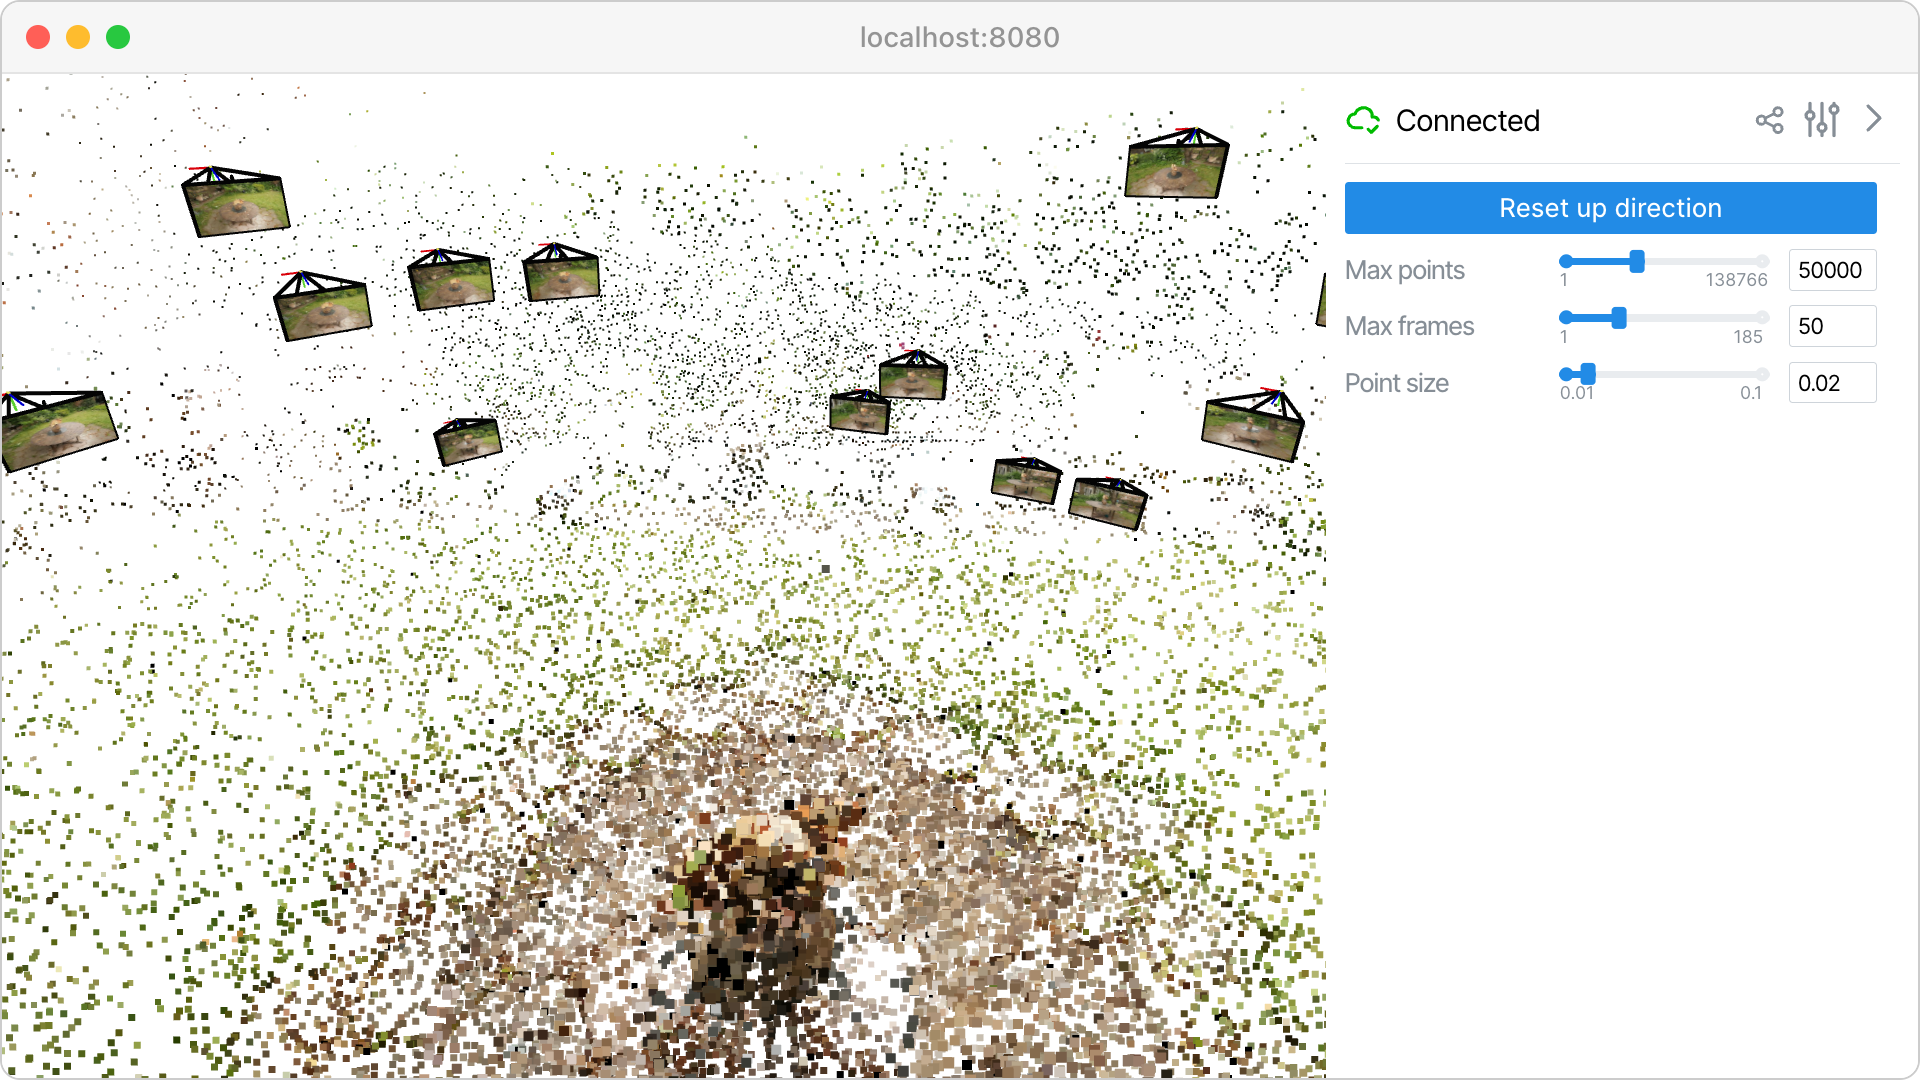The image size is (1920, 1080).
Task: Click the green Connected cloud icon
Action: (1363, 120)
